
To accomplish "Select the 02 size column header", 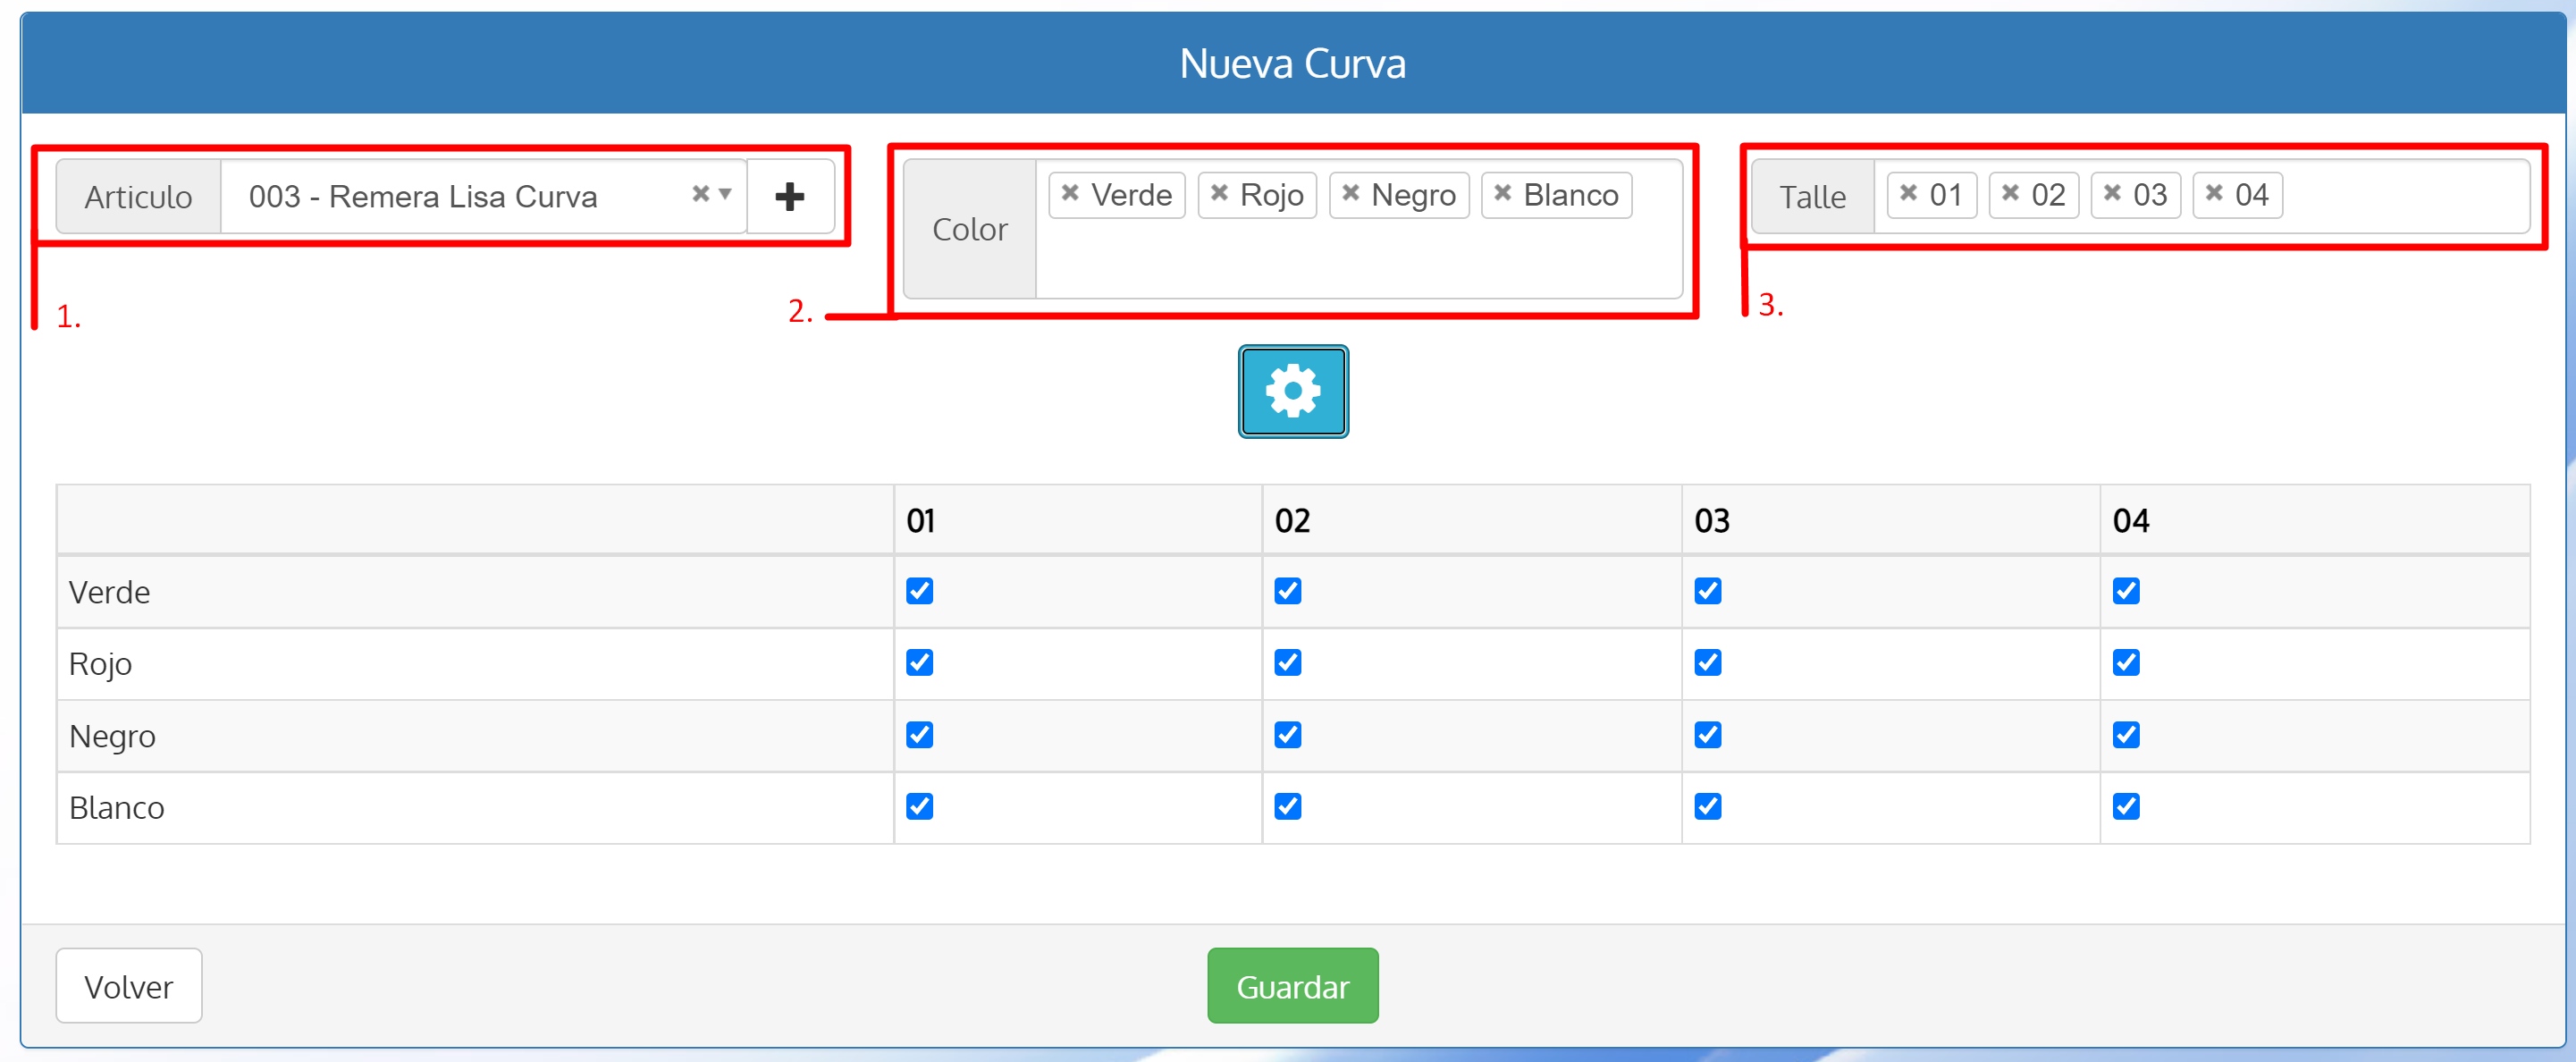I will click(x=1292, y=519).
